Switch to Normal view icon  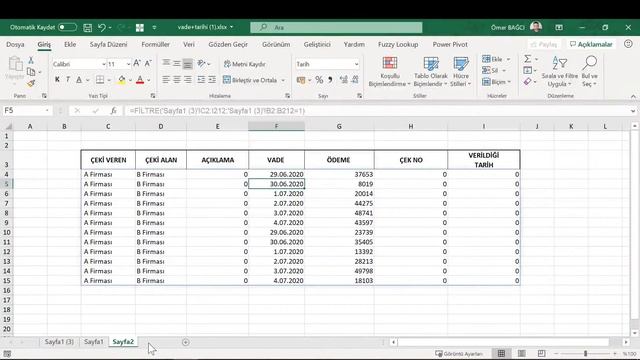coord(501,353)
